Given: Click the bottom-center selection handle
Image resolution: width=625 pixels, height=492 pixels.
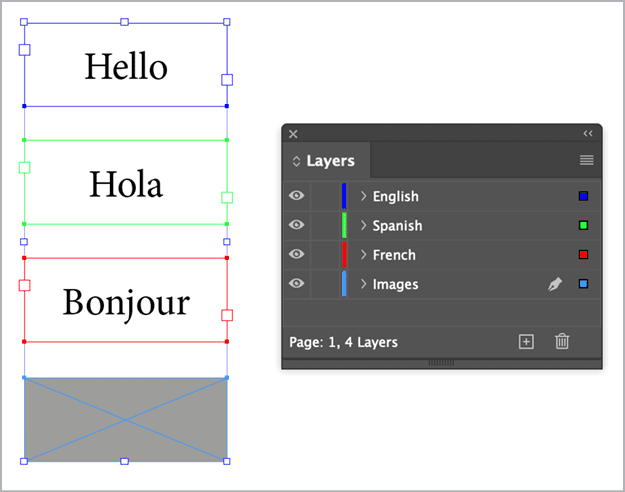Looking at the screenshot, I should tap(124, 461).
